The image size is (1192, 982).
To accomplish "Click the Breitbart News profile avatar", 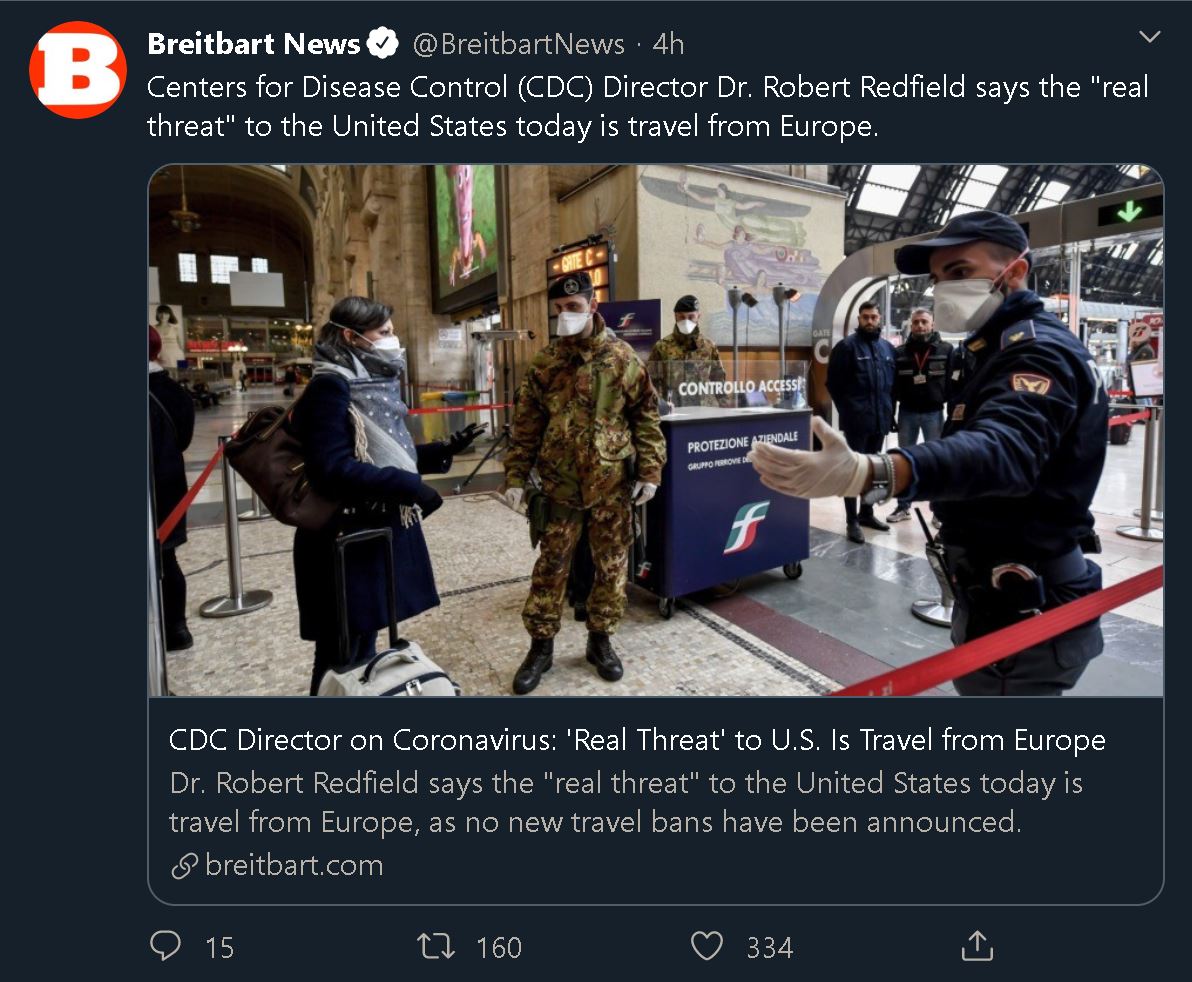I will click(x=78, y=69).
